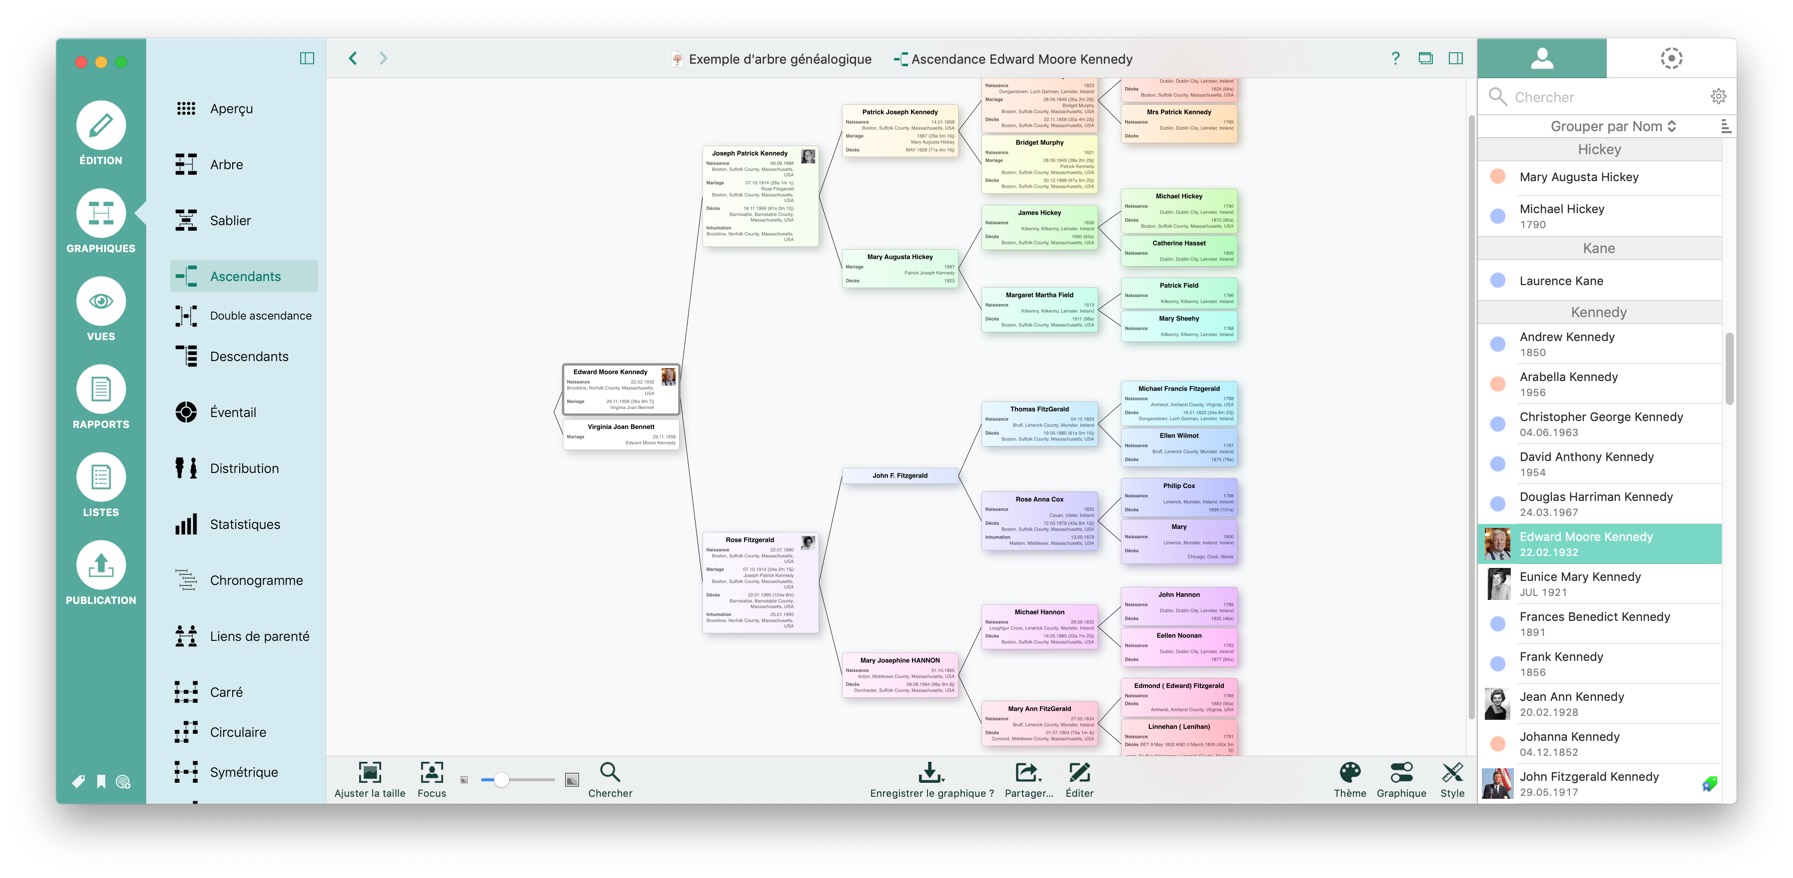Open the Rapports section
This screenshot has width=1793, height=878.
click(101, 398)
